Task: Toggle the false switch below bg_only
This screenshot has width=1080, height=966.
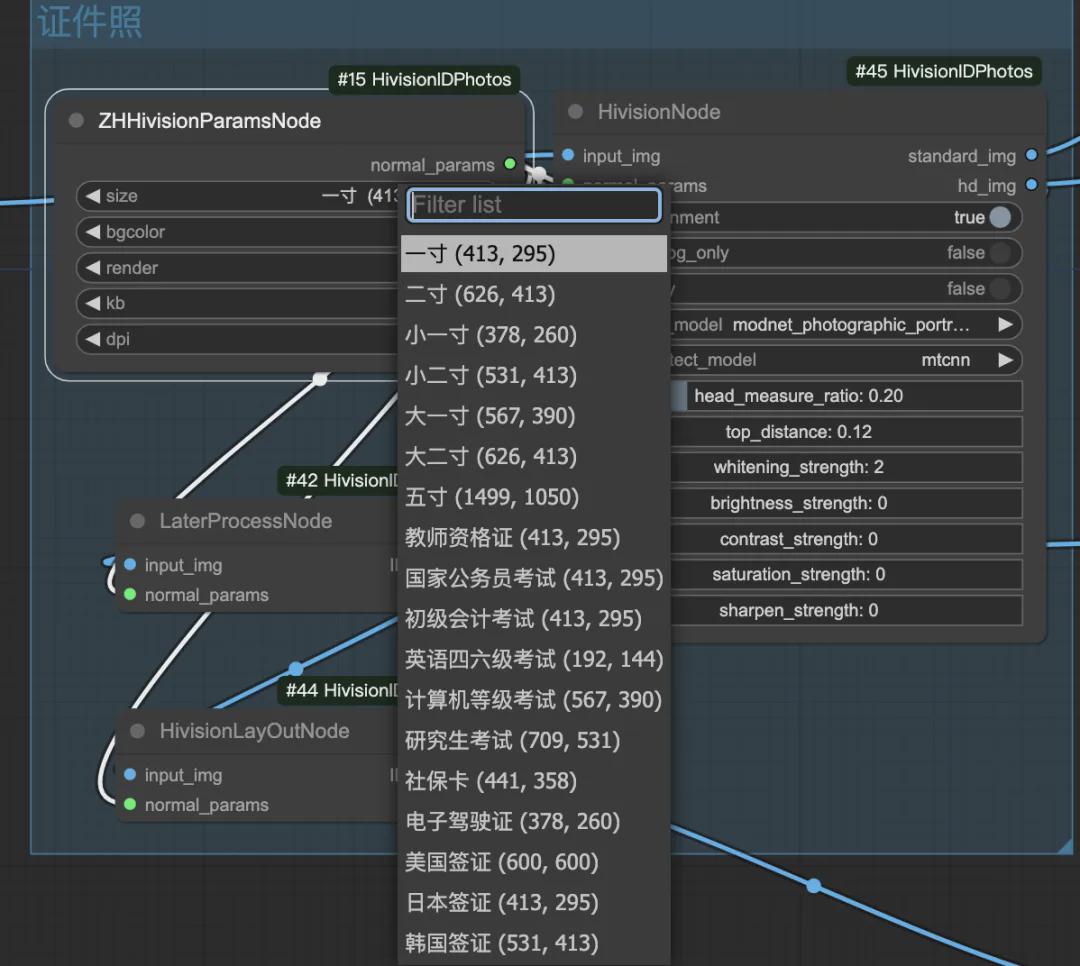Action: click(x=999, y=289)
